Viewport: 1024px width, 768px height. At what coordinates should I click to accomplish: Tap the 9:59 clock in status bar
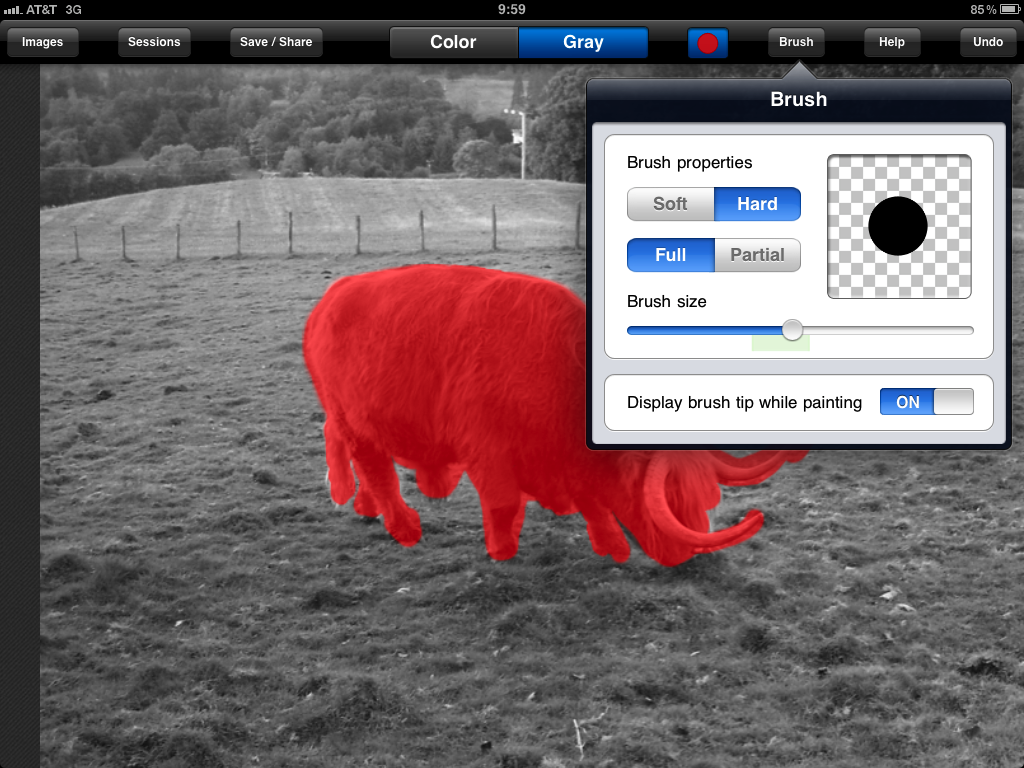click(511, 10)
